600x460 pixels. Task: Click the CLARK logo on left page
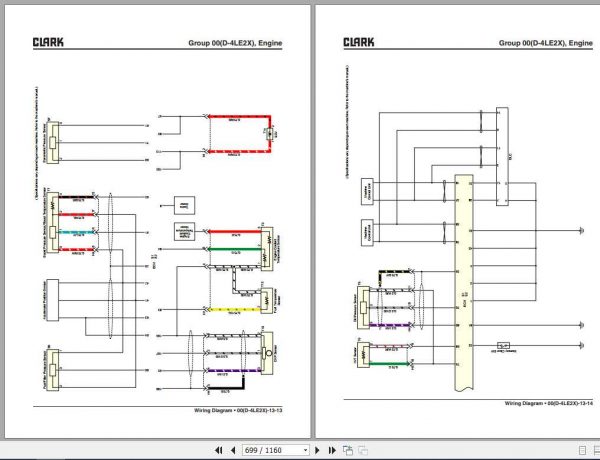tap(48, 42)
